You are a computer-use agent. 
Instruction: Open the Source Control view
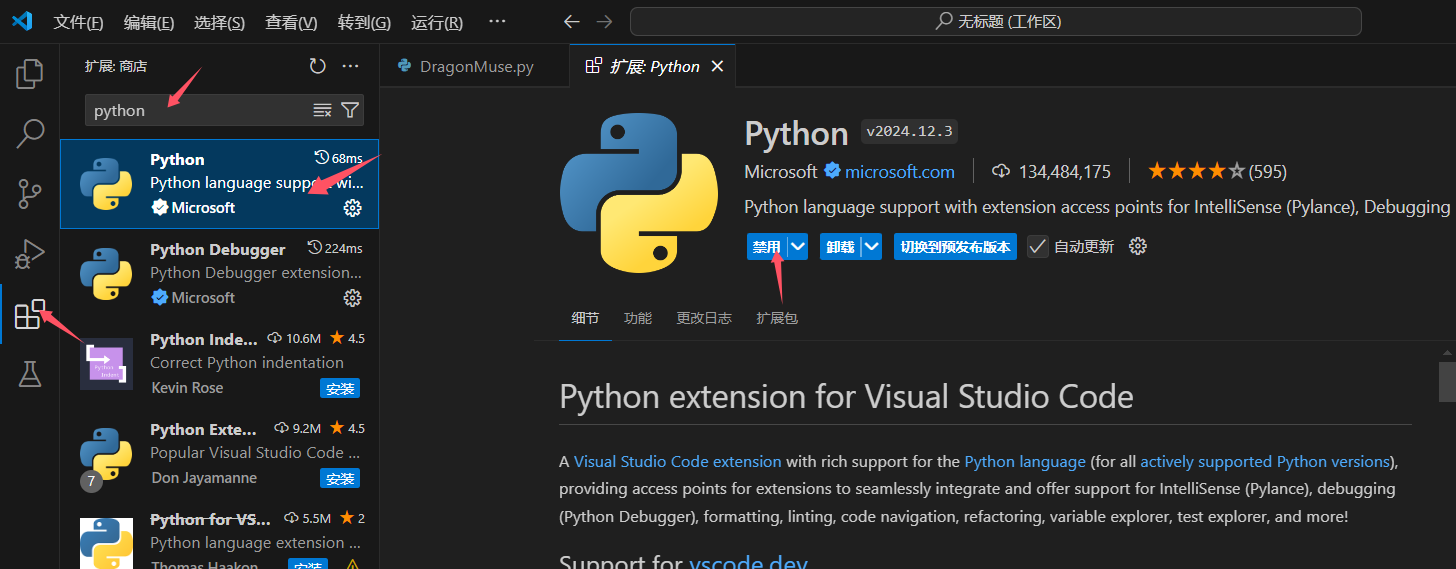click(30, 193)
